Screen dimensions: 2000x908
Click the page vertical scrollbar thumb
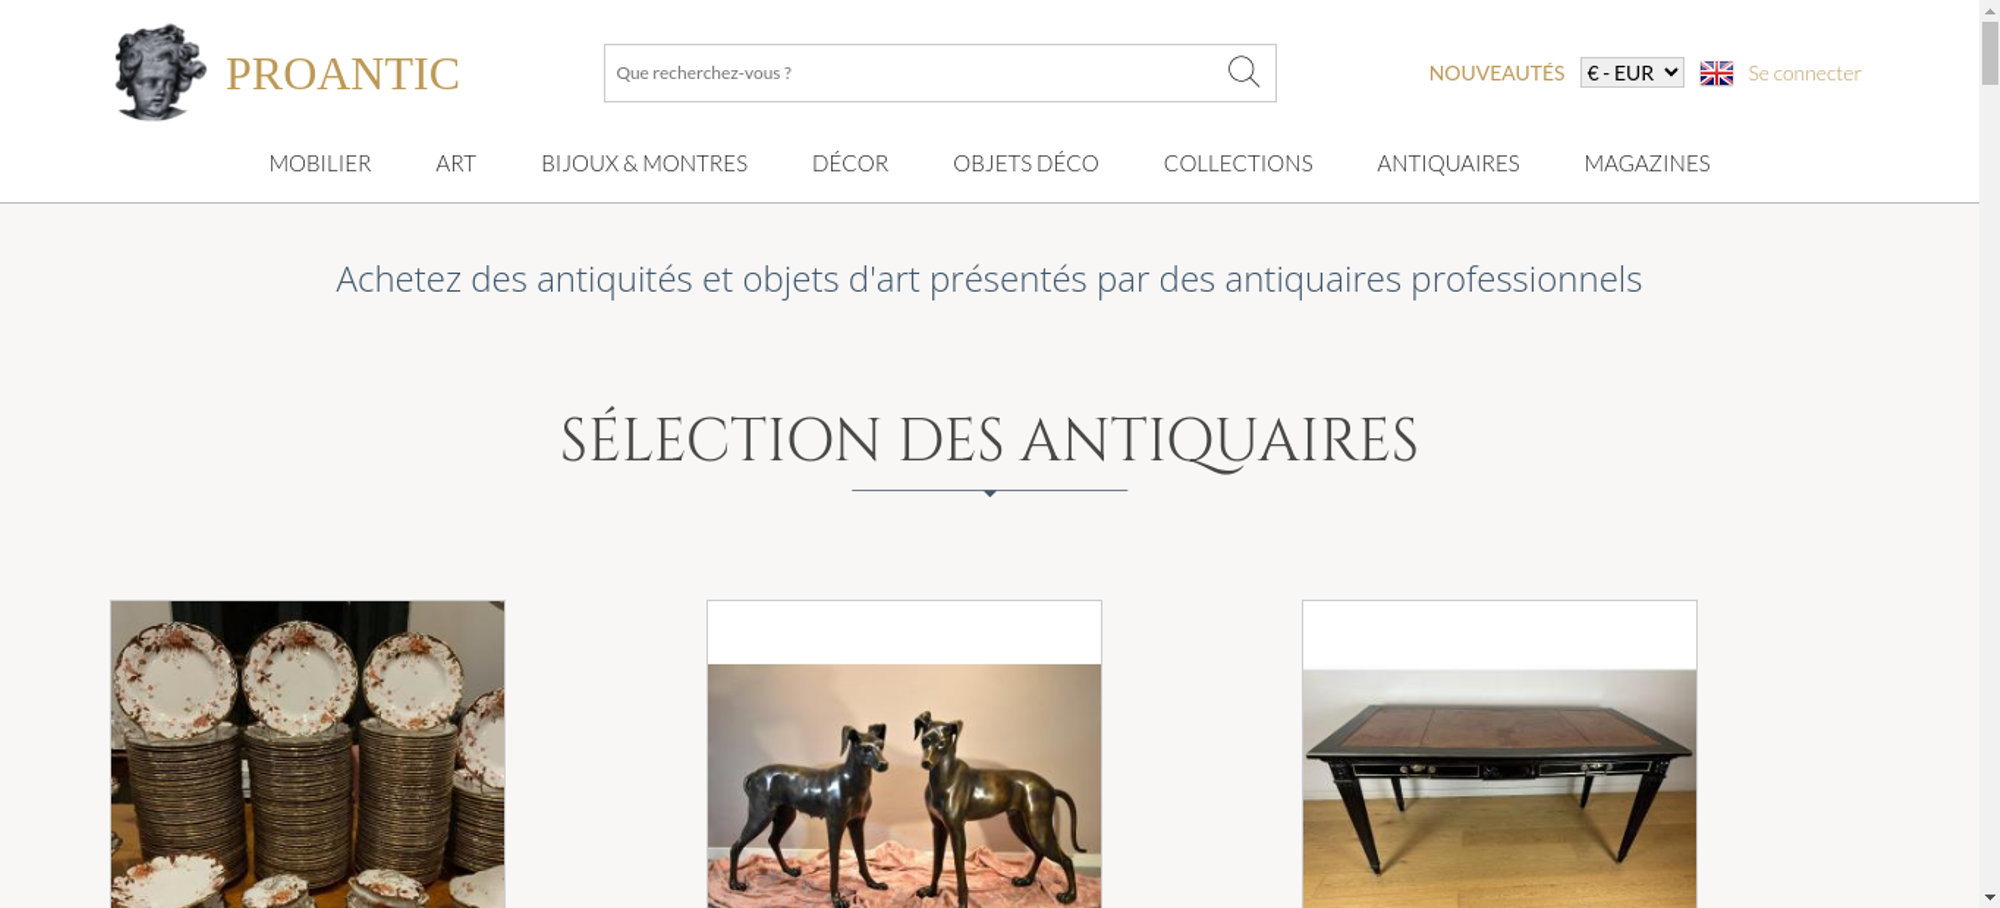1990,53
